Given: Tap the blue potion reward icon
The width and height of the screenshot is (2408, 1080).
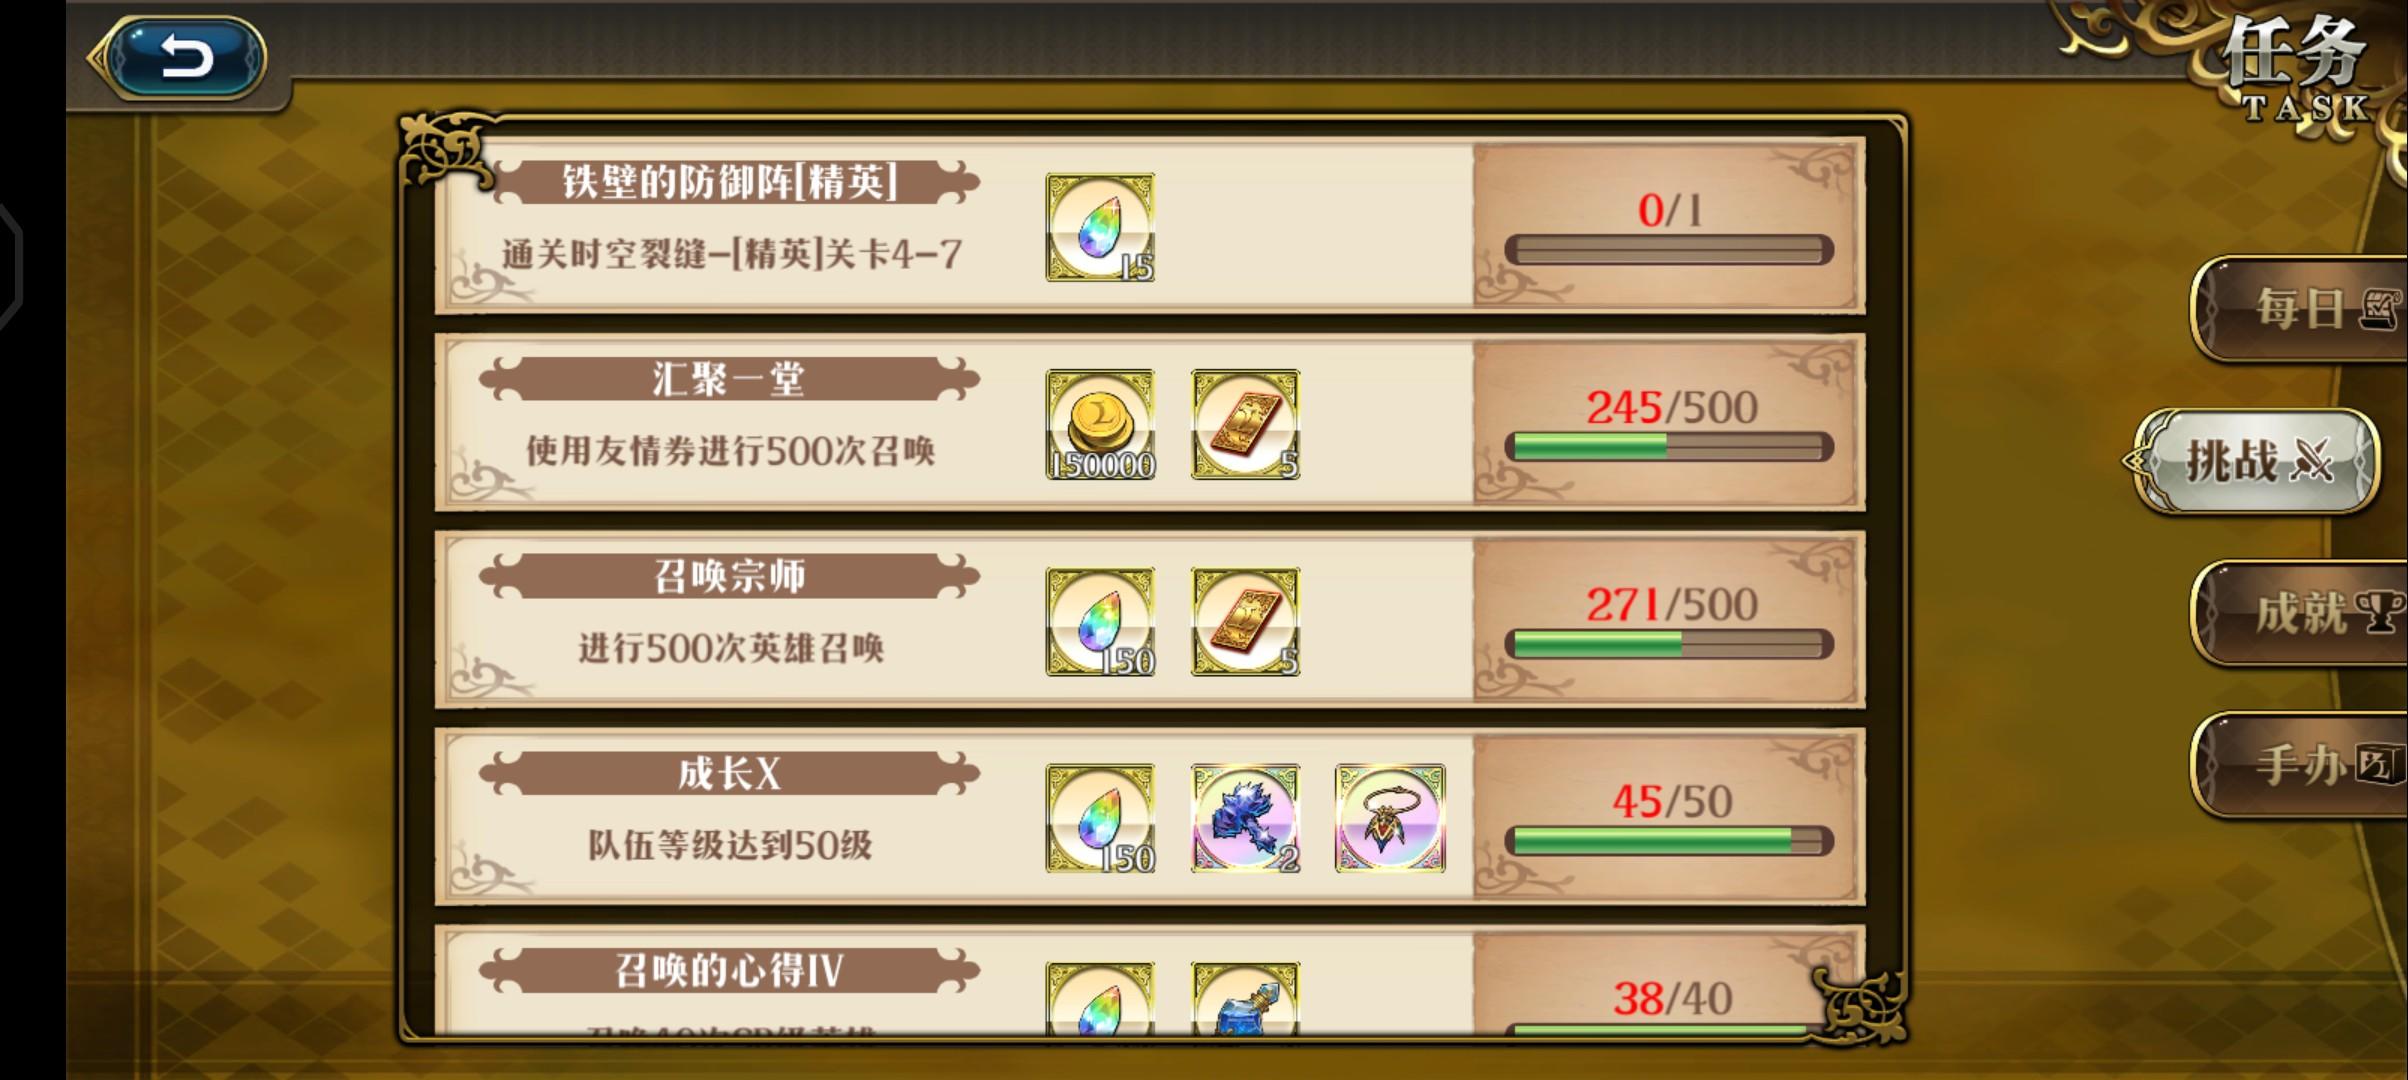Looking at the screenshot, I should (1245, 997).
